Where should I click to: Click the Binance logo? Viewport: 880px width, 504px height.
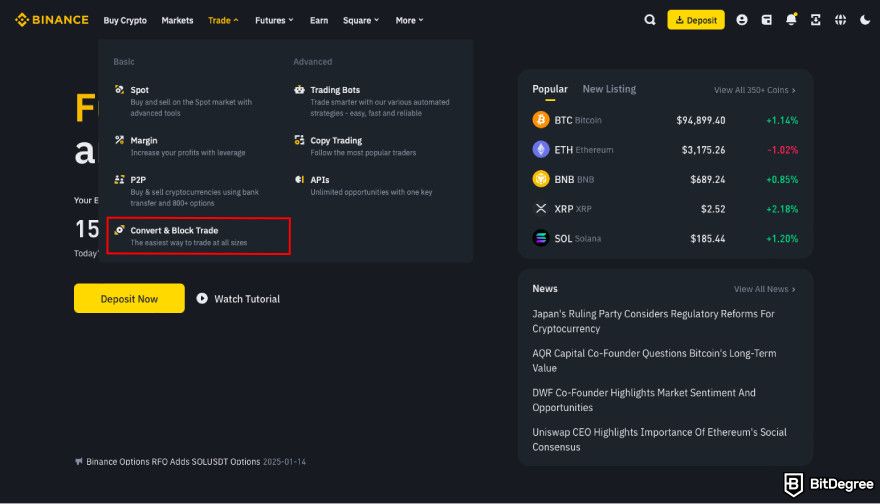click(52, 20)
